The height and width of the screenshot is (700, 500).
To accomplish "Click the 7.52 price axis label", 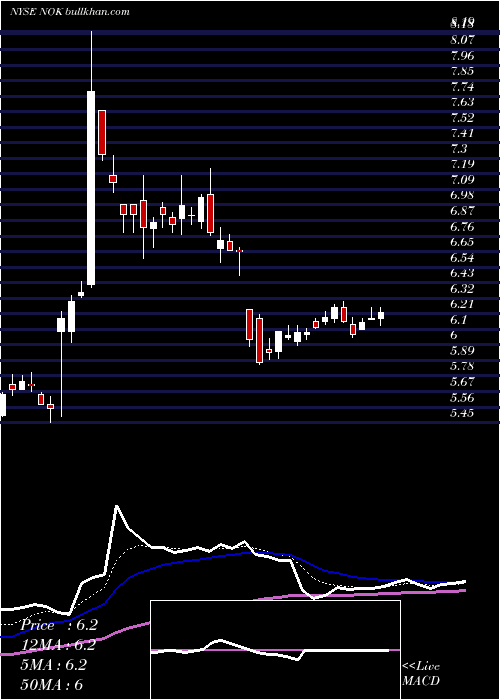I will click(x=462, y=117).
